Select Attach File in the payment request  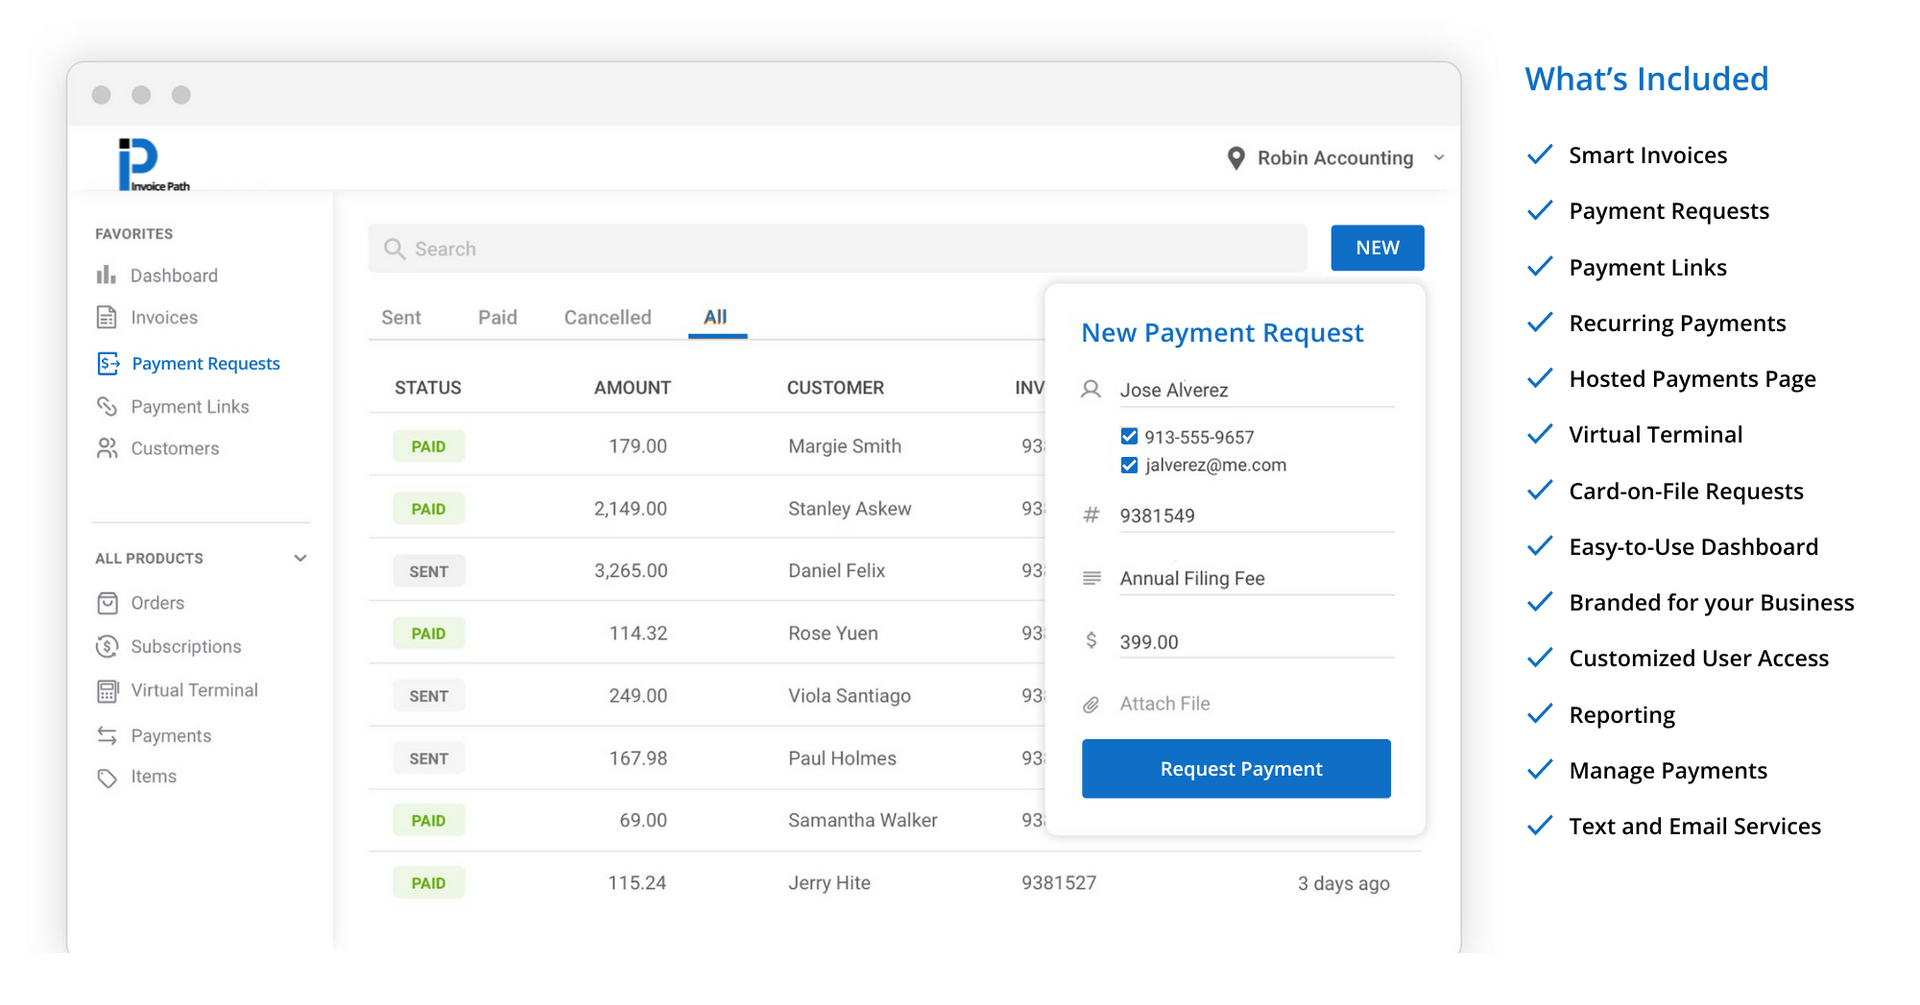click(1163, 703)
